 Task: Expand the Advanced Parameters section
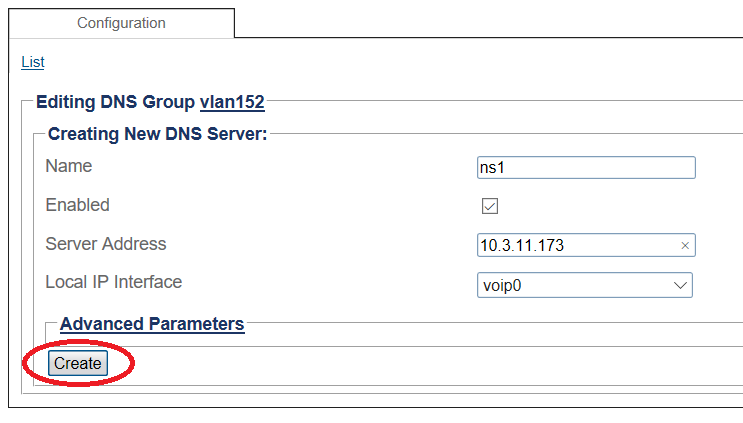tap(152, 324)
